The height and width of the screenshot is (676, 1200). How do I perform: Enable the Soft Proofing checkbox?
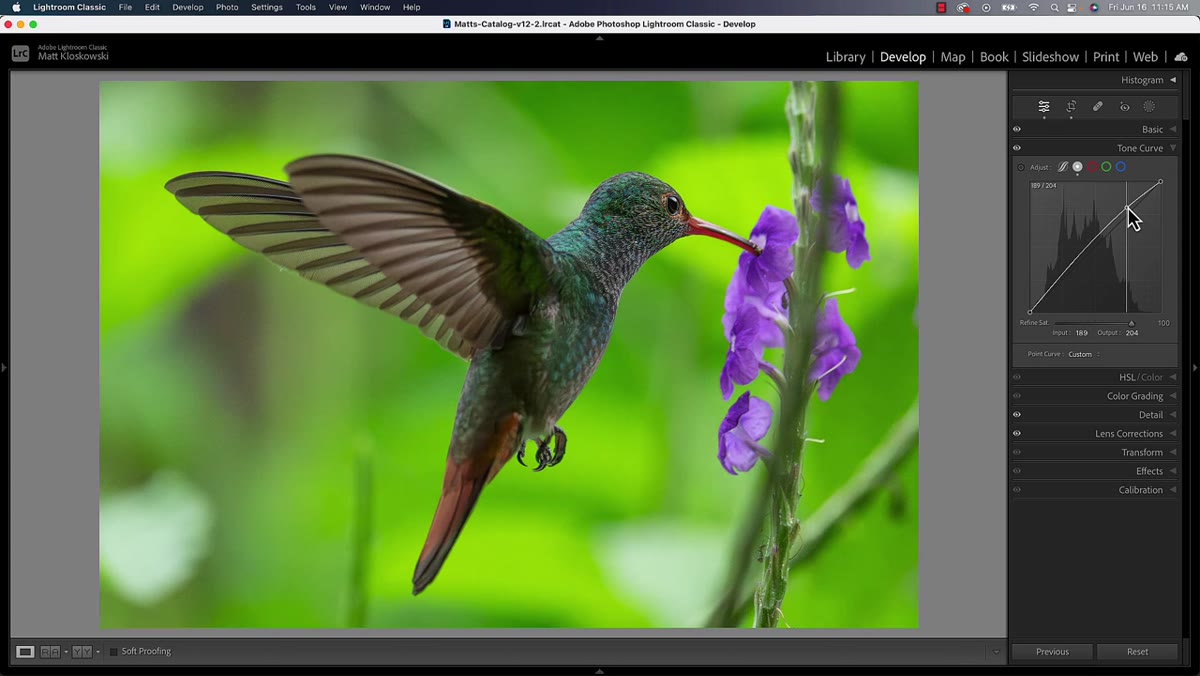(x=114, y=652)
